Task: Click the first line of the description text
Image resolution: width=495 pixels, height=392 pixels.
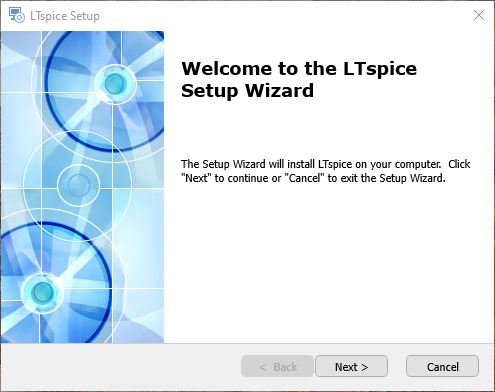Action: [x=325, y=164]
